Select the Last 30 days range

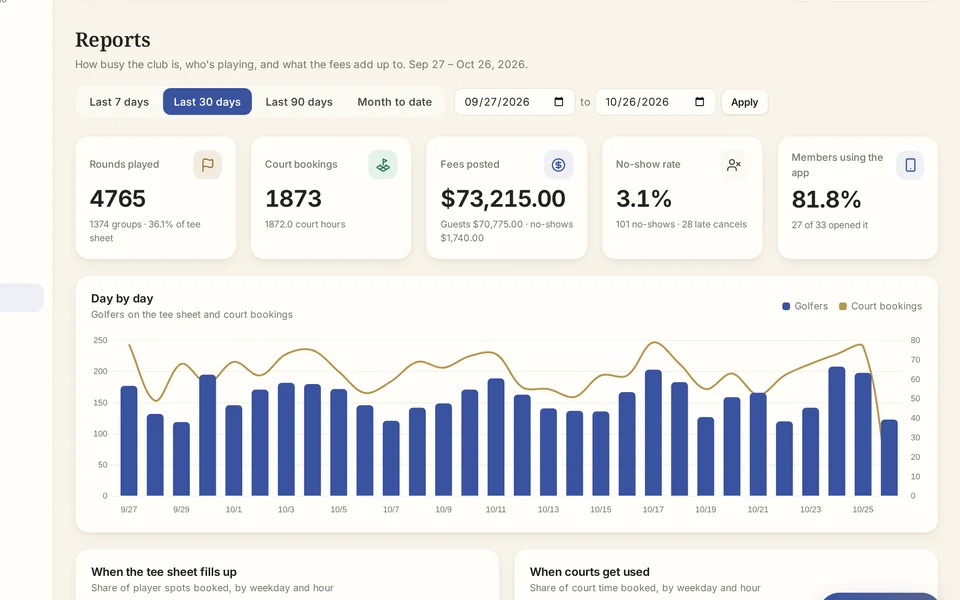[207, 102]
